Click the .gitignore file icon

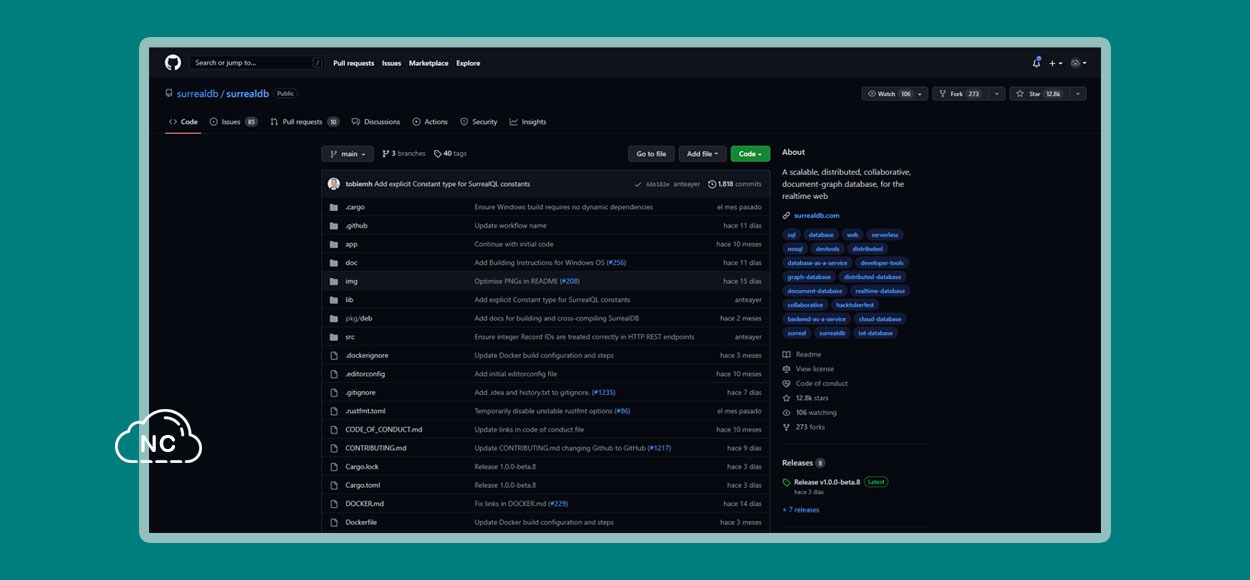pyautogui.click(x=334, y=392)
